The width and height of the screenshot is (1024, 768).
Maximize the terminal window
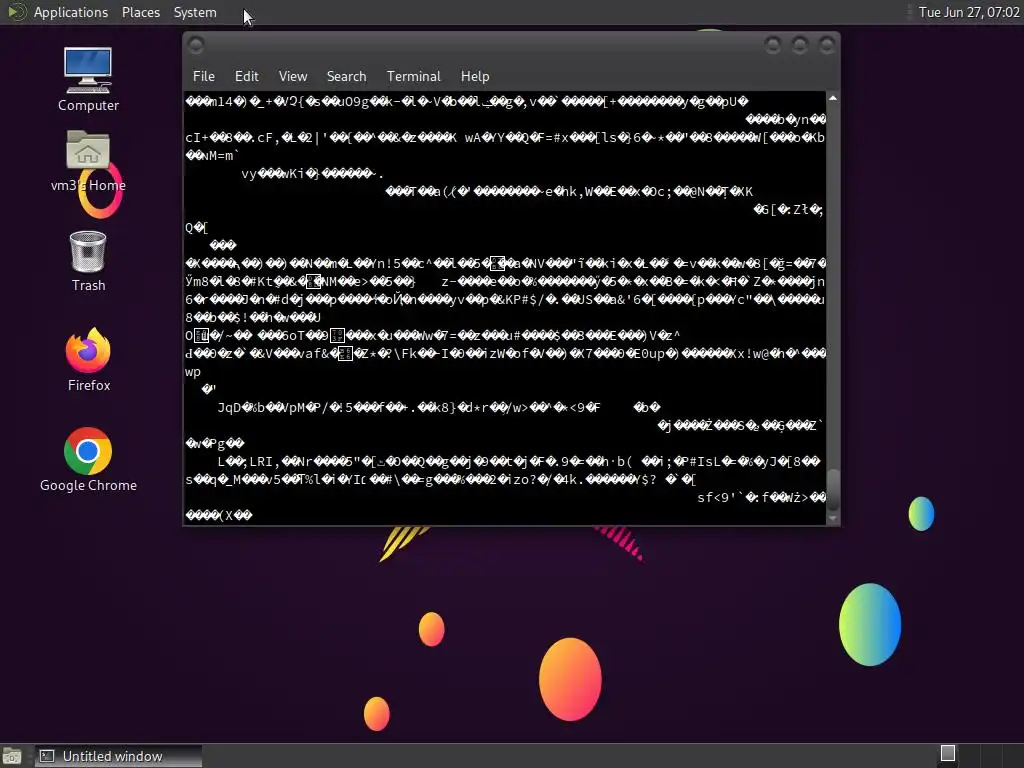click(799, 44)
